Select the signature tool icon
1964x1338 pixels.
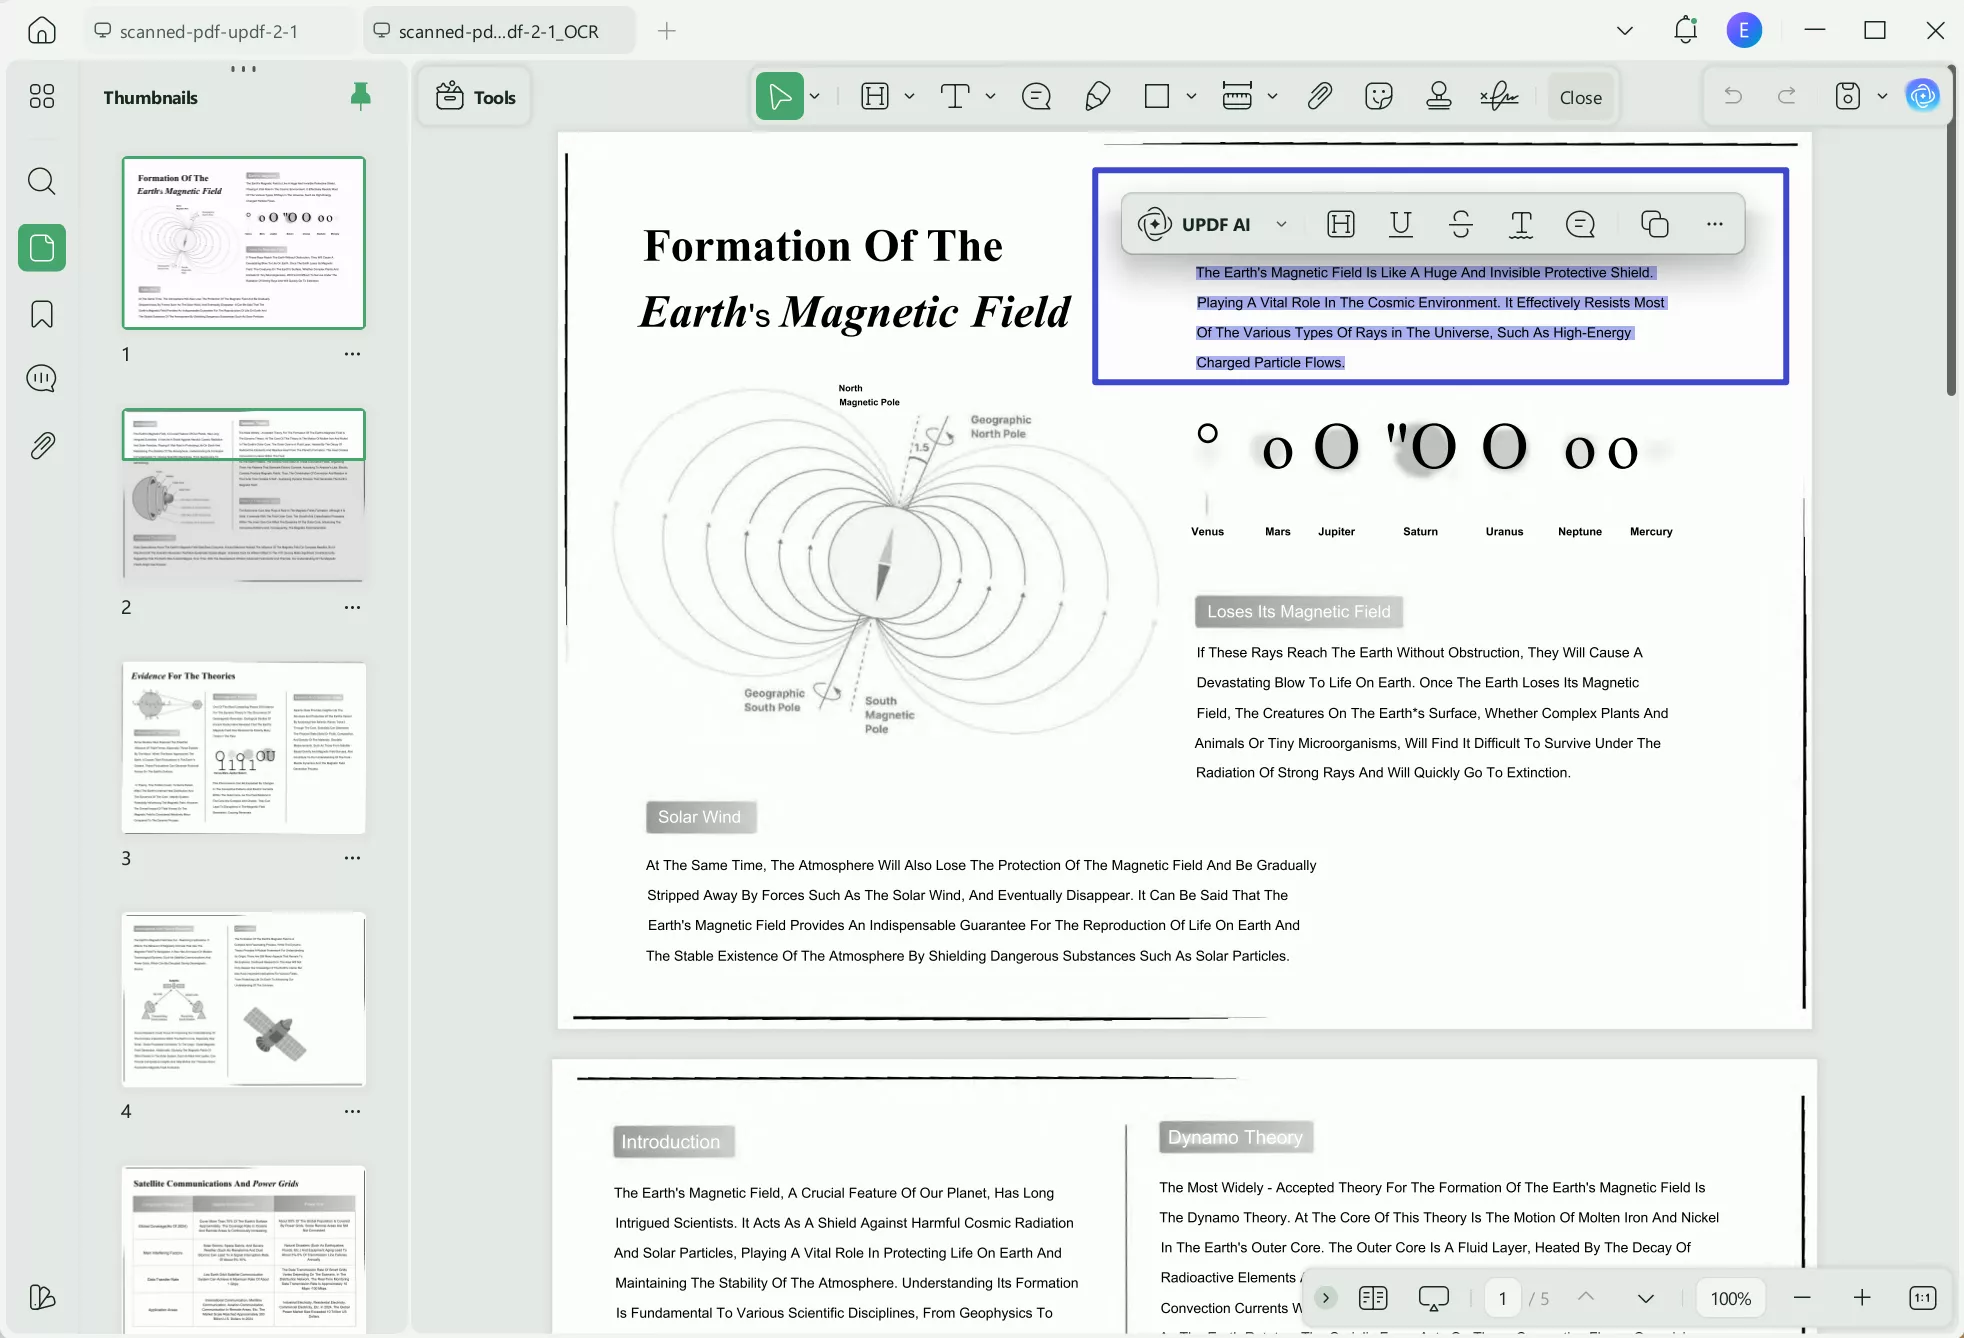(x=1499, y=97)
